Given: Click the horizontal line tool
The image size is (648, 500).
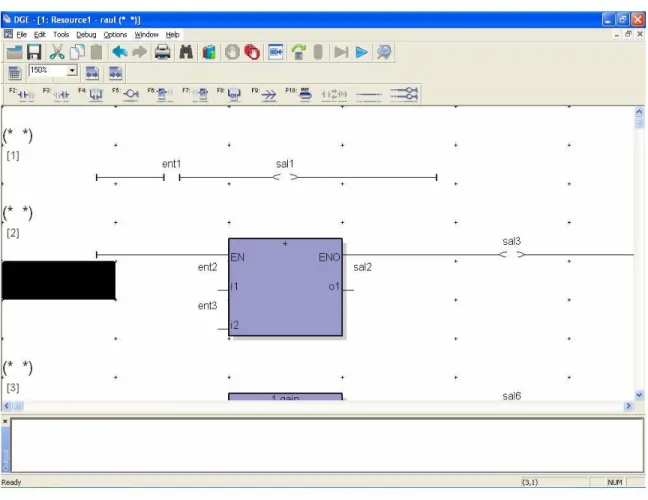Looking at the screenshot, I should (369, 95).
